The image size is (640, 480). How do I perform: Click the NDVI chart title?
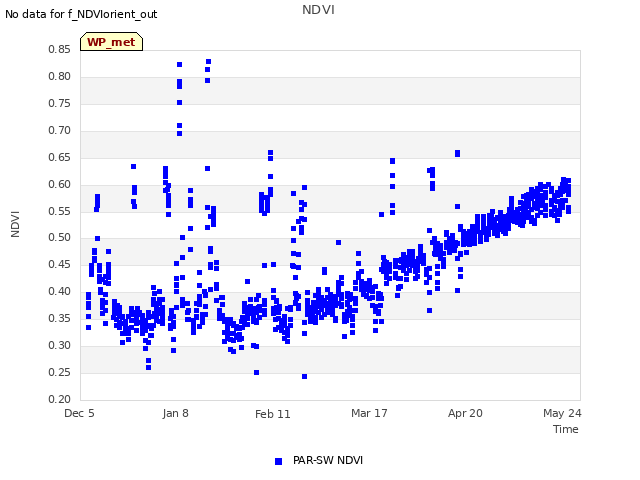(x=318, y=10)
